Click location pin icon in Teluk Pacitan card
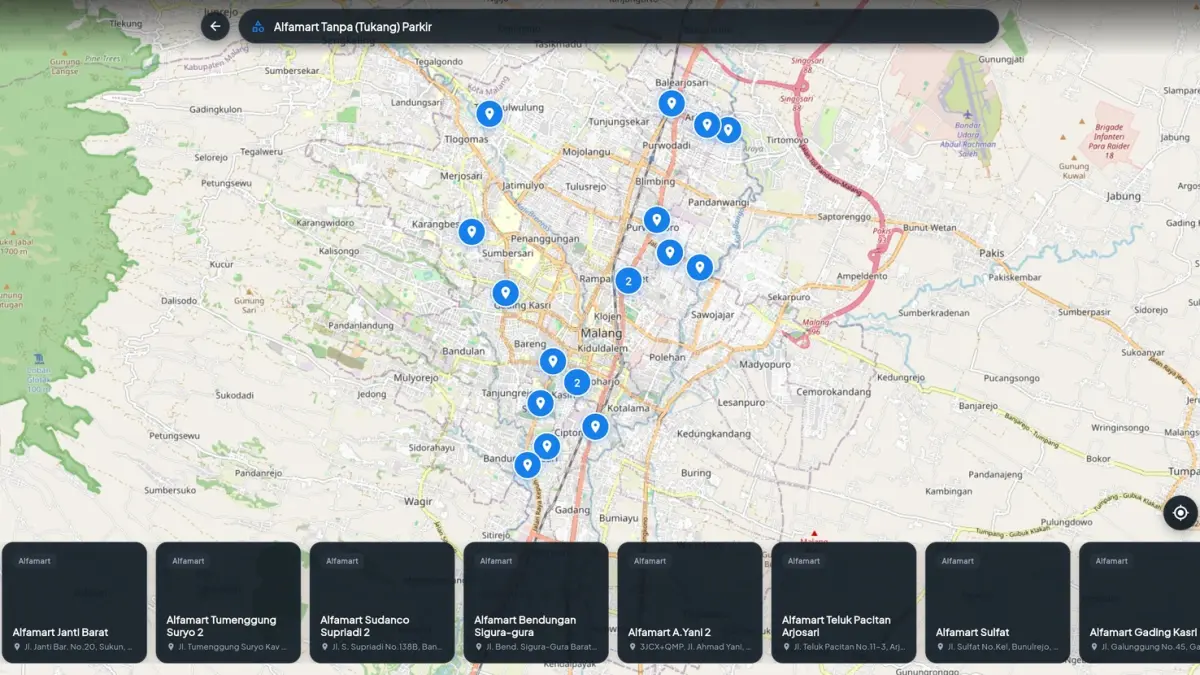Screen dimensions: 1200x675 [787, 647]
